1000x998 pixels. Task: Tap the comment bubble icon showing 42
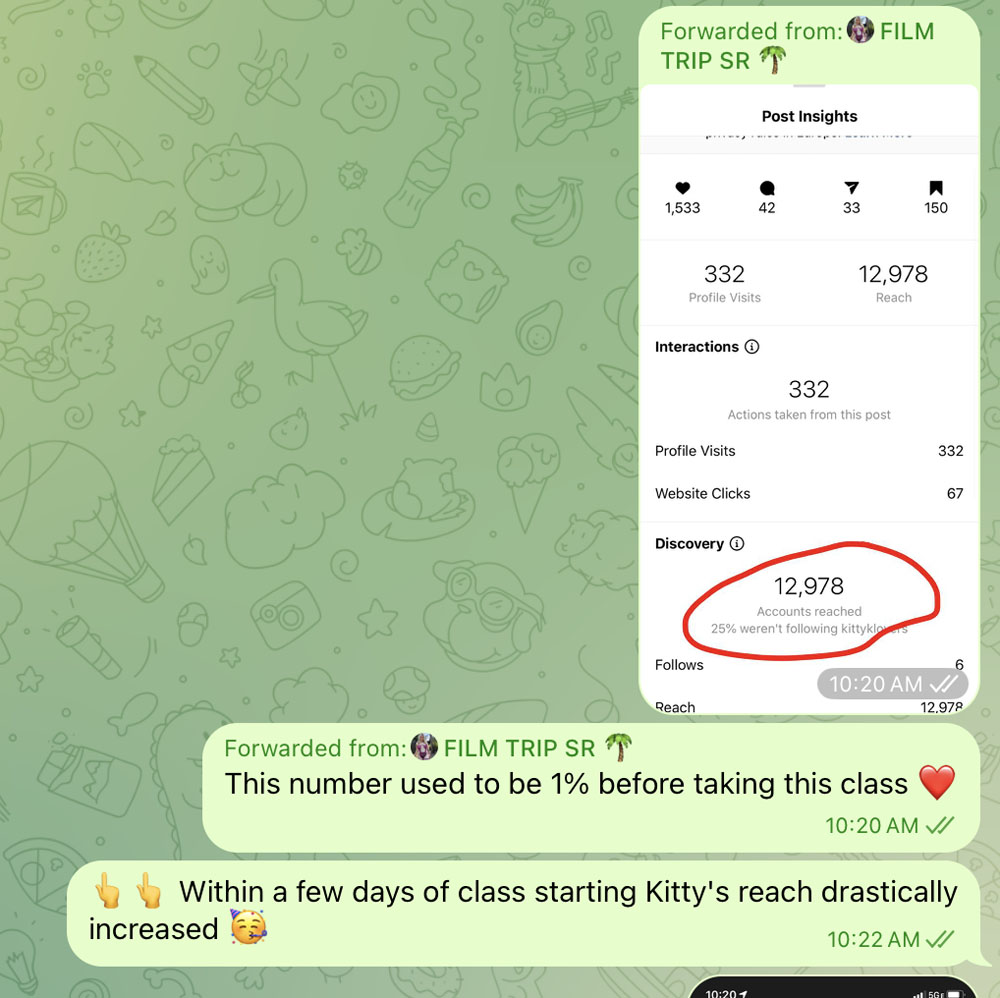(x=767, y=187)
